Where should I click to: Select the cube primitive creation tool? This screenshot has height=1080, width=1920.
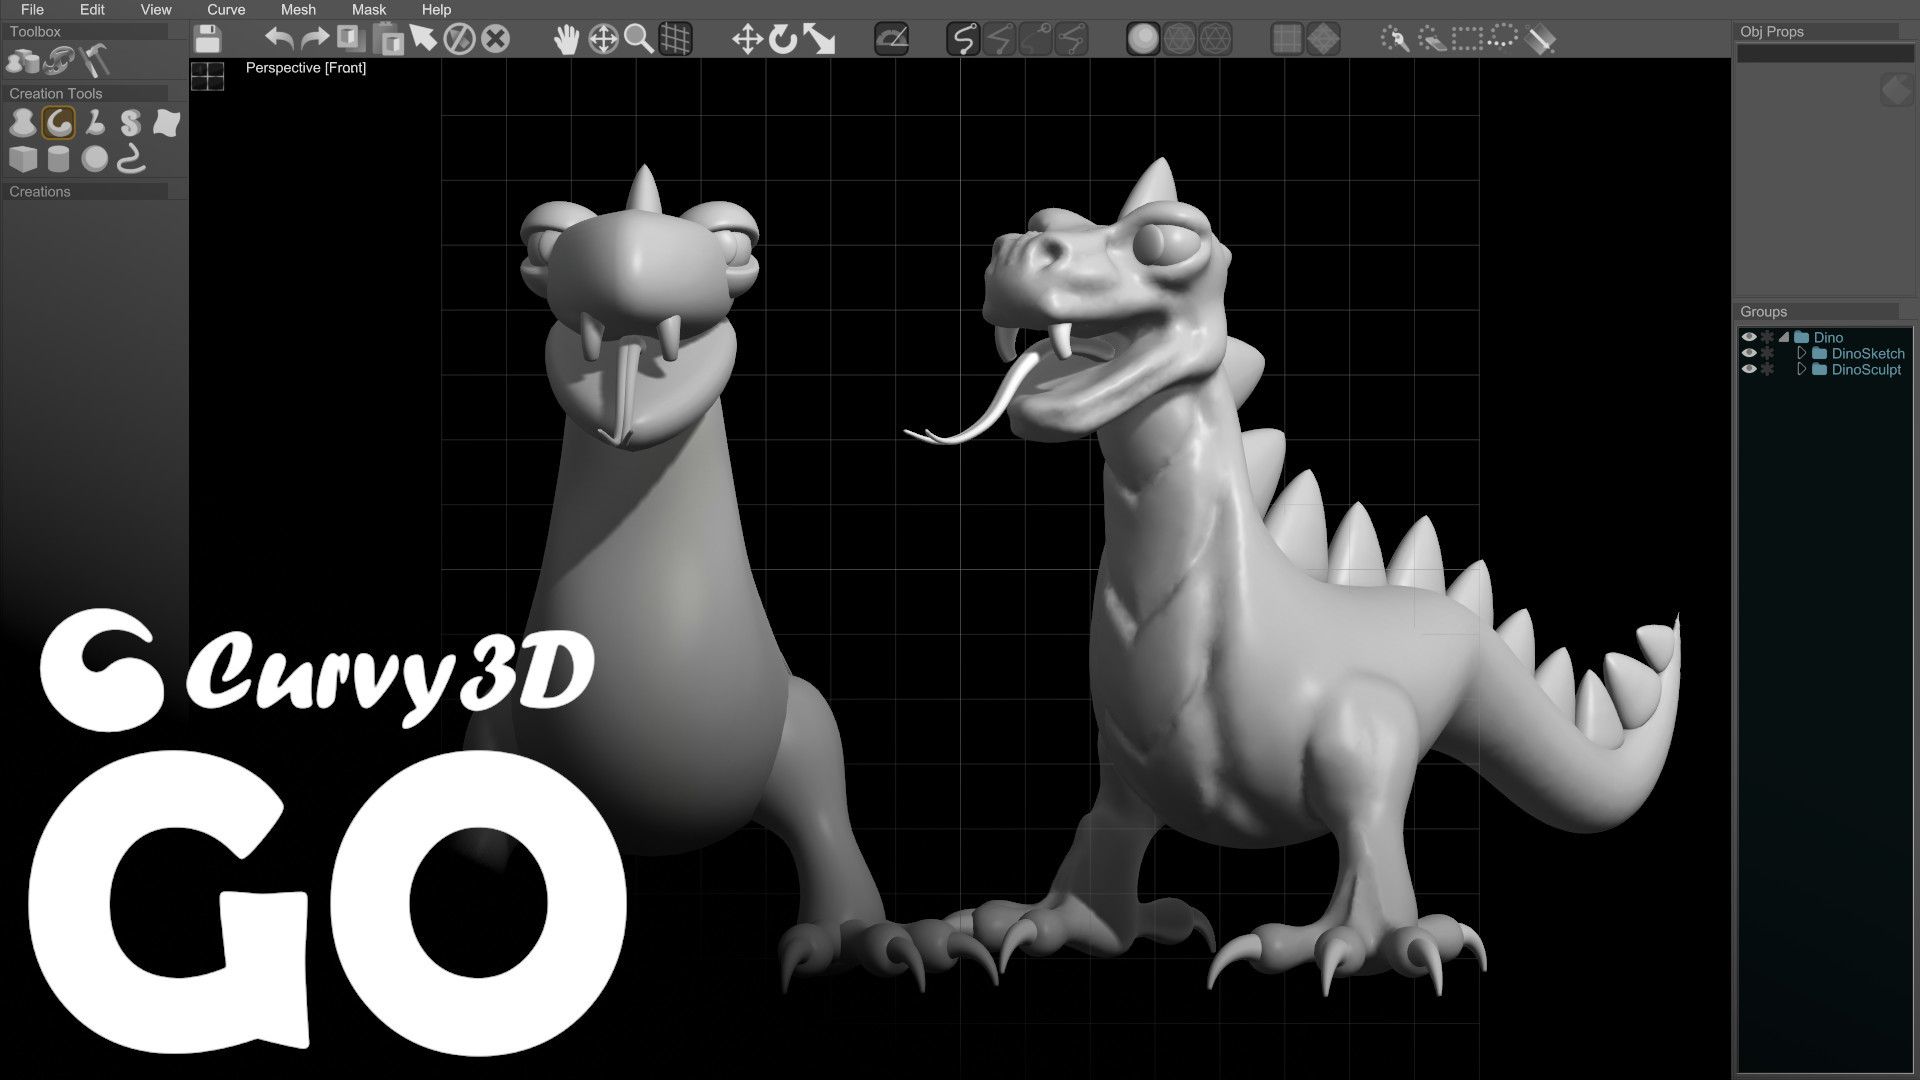pos(23,159)
